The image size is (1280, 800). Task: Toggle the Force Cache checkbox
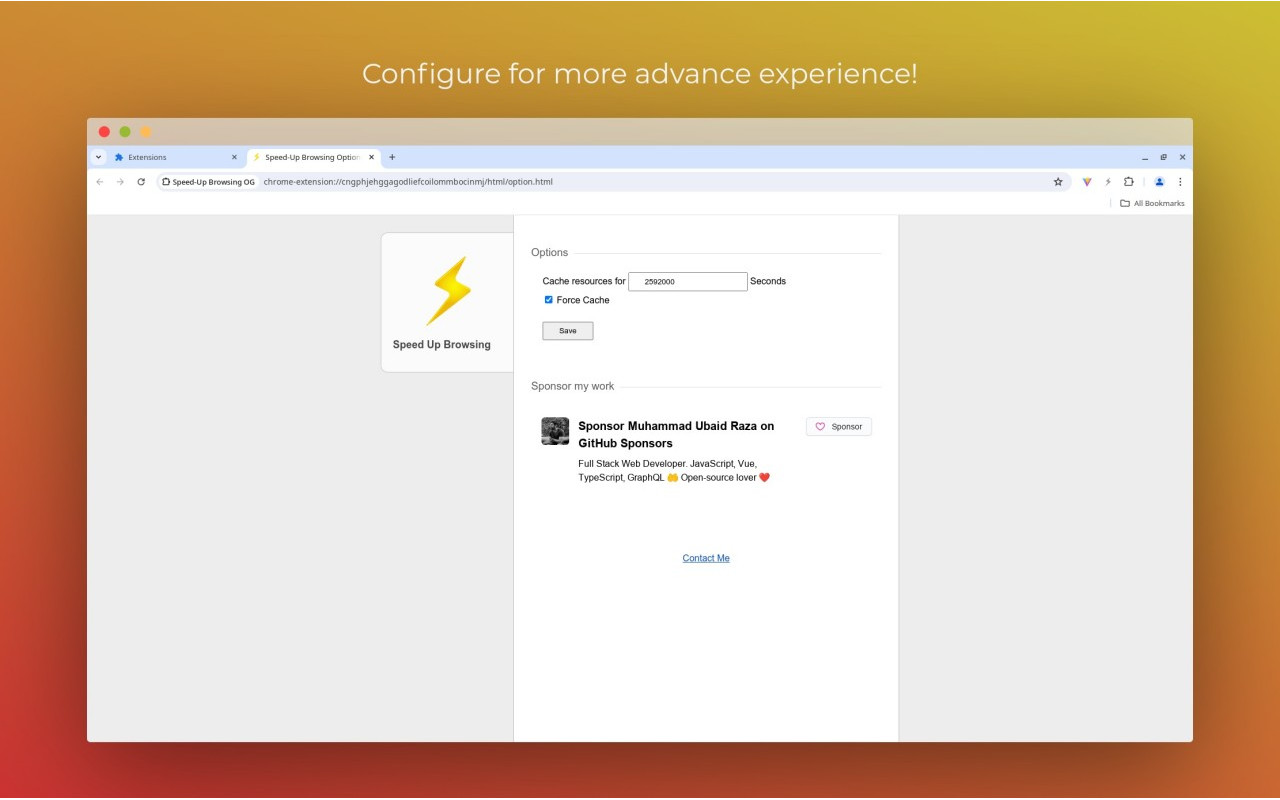click(548, 300)
